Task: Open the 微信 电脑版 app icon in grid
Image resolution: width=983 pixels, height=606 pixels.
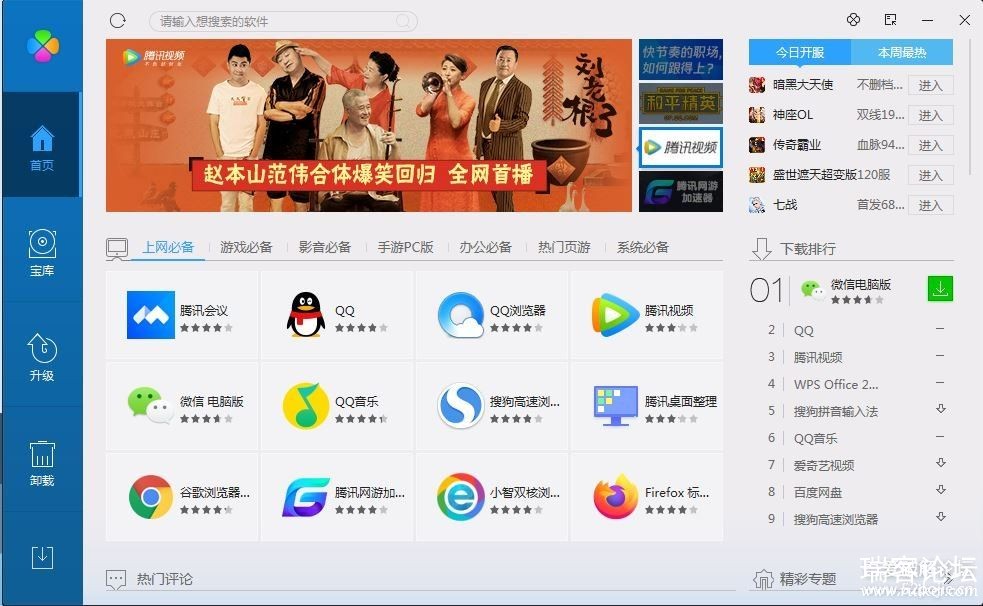Action: [x=150, y=405]
